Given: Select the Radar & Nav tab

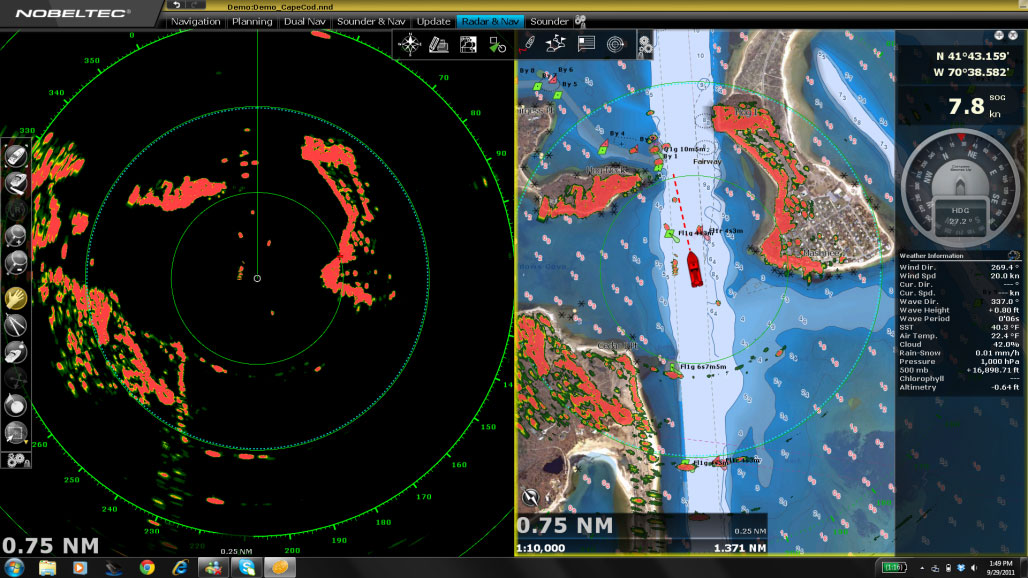Looking at the screenshot, I should coord(490,22).
